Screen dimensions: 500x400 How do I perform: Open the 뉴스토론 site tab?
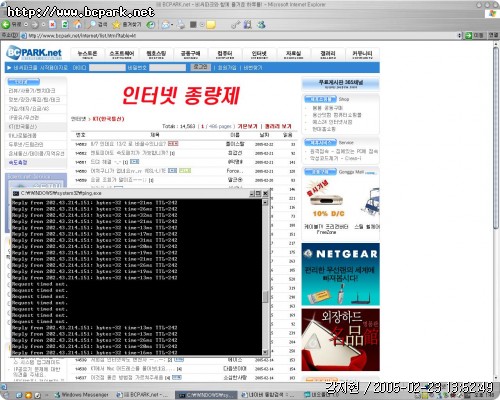[x=87, y=54]
